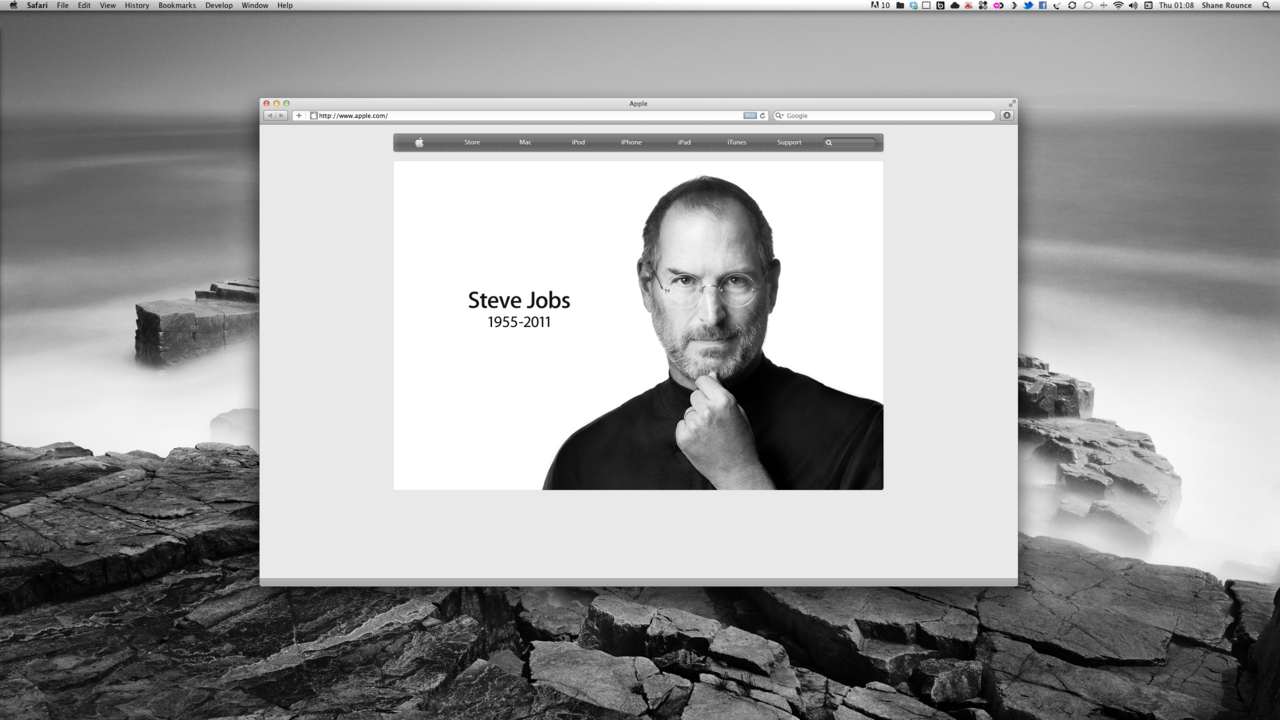This screenshot has height=720, width=1280.
Task: Open the History menu
Action: coord(137,5)
